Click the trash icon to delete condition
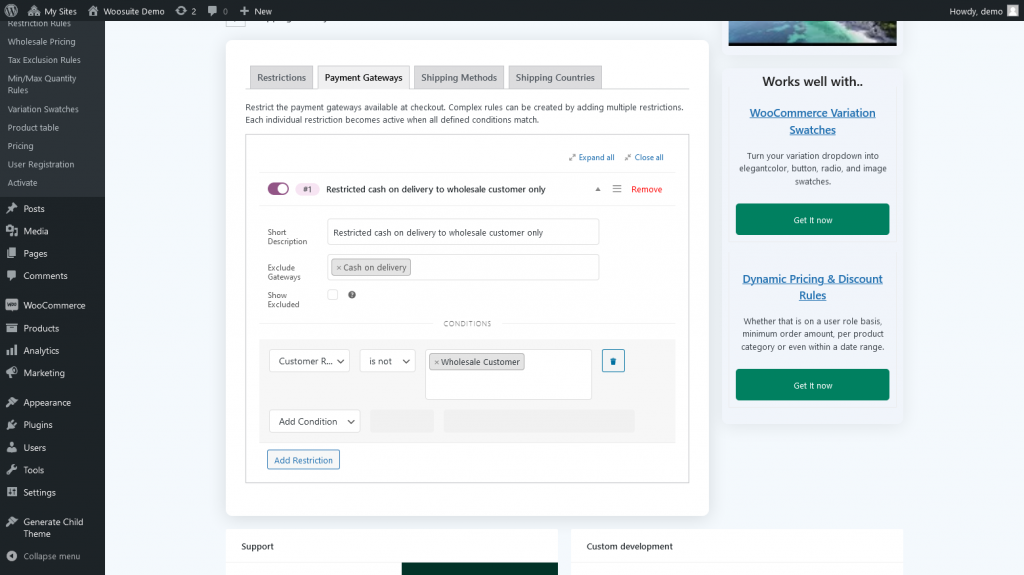 (x=613, y=361)
